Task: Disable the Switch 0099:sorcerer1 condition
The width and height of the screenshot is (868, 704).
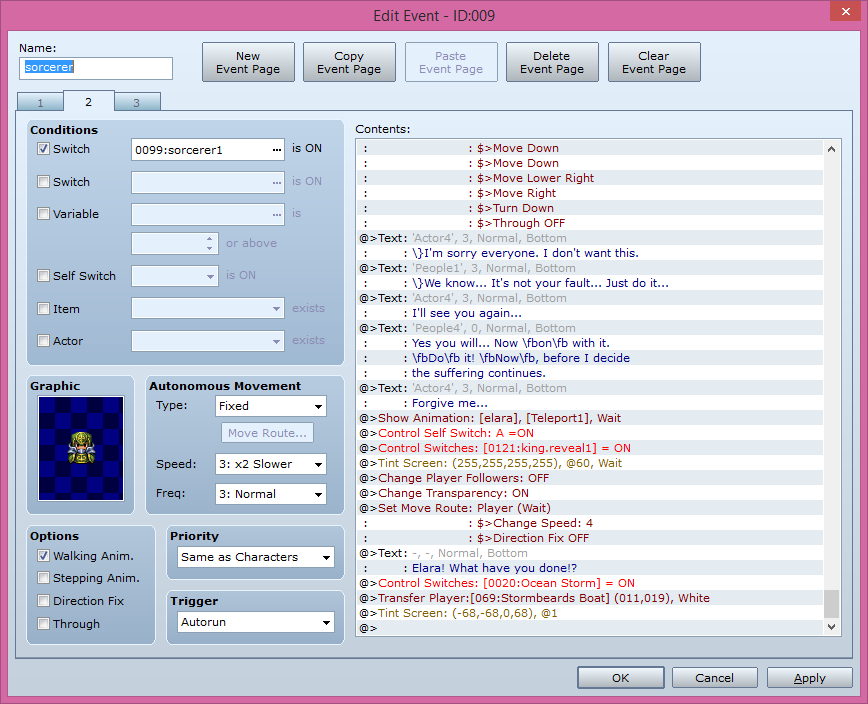Action: pos(41,147)
